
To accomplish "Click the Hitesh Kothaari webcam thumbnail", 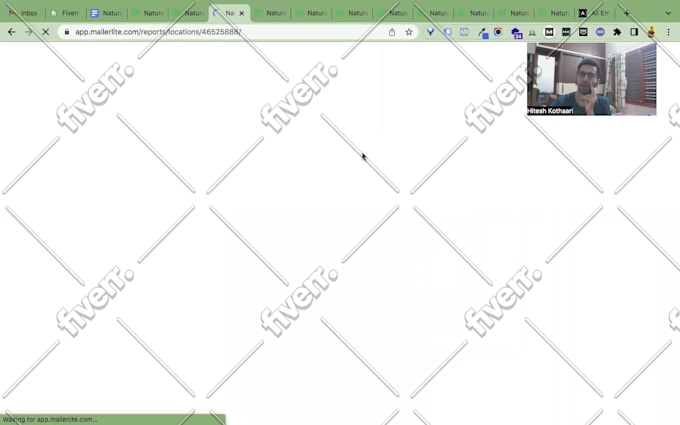I will pyautogui.click(x=592, y=79).
